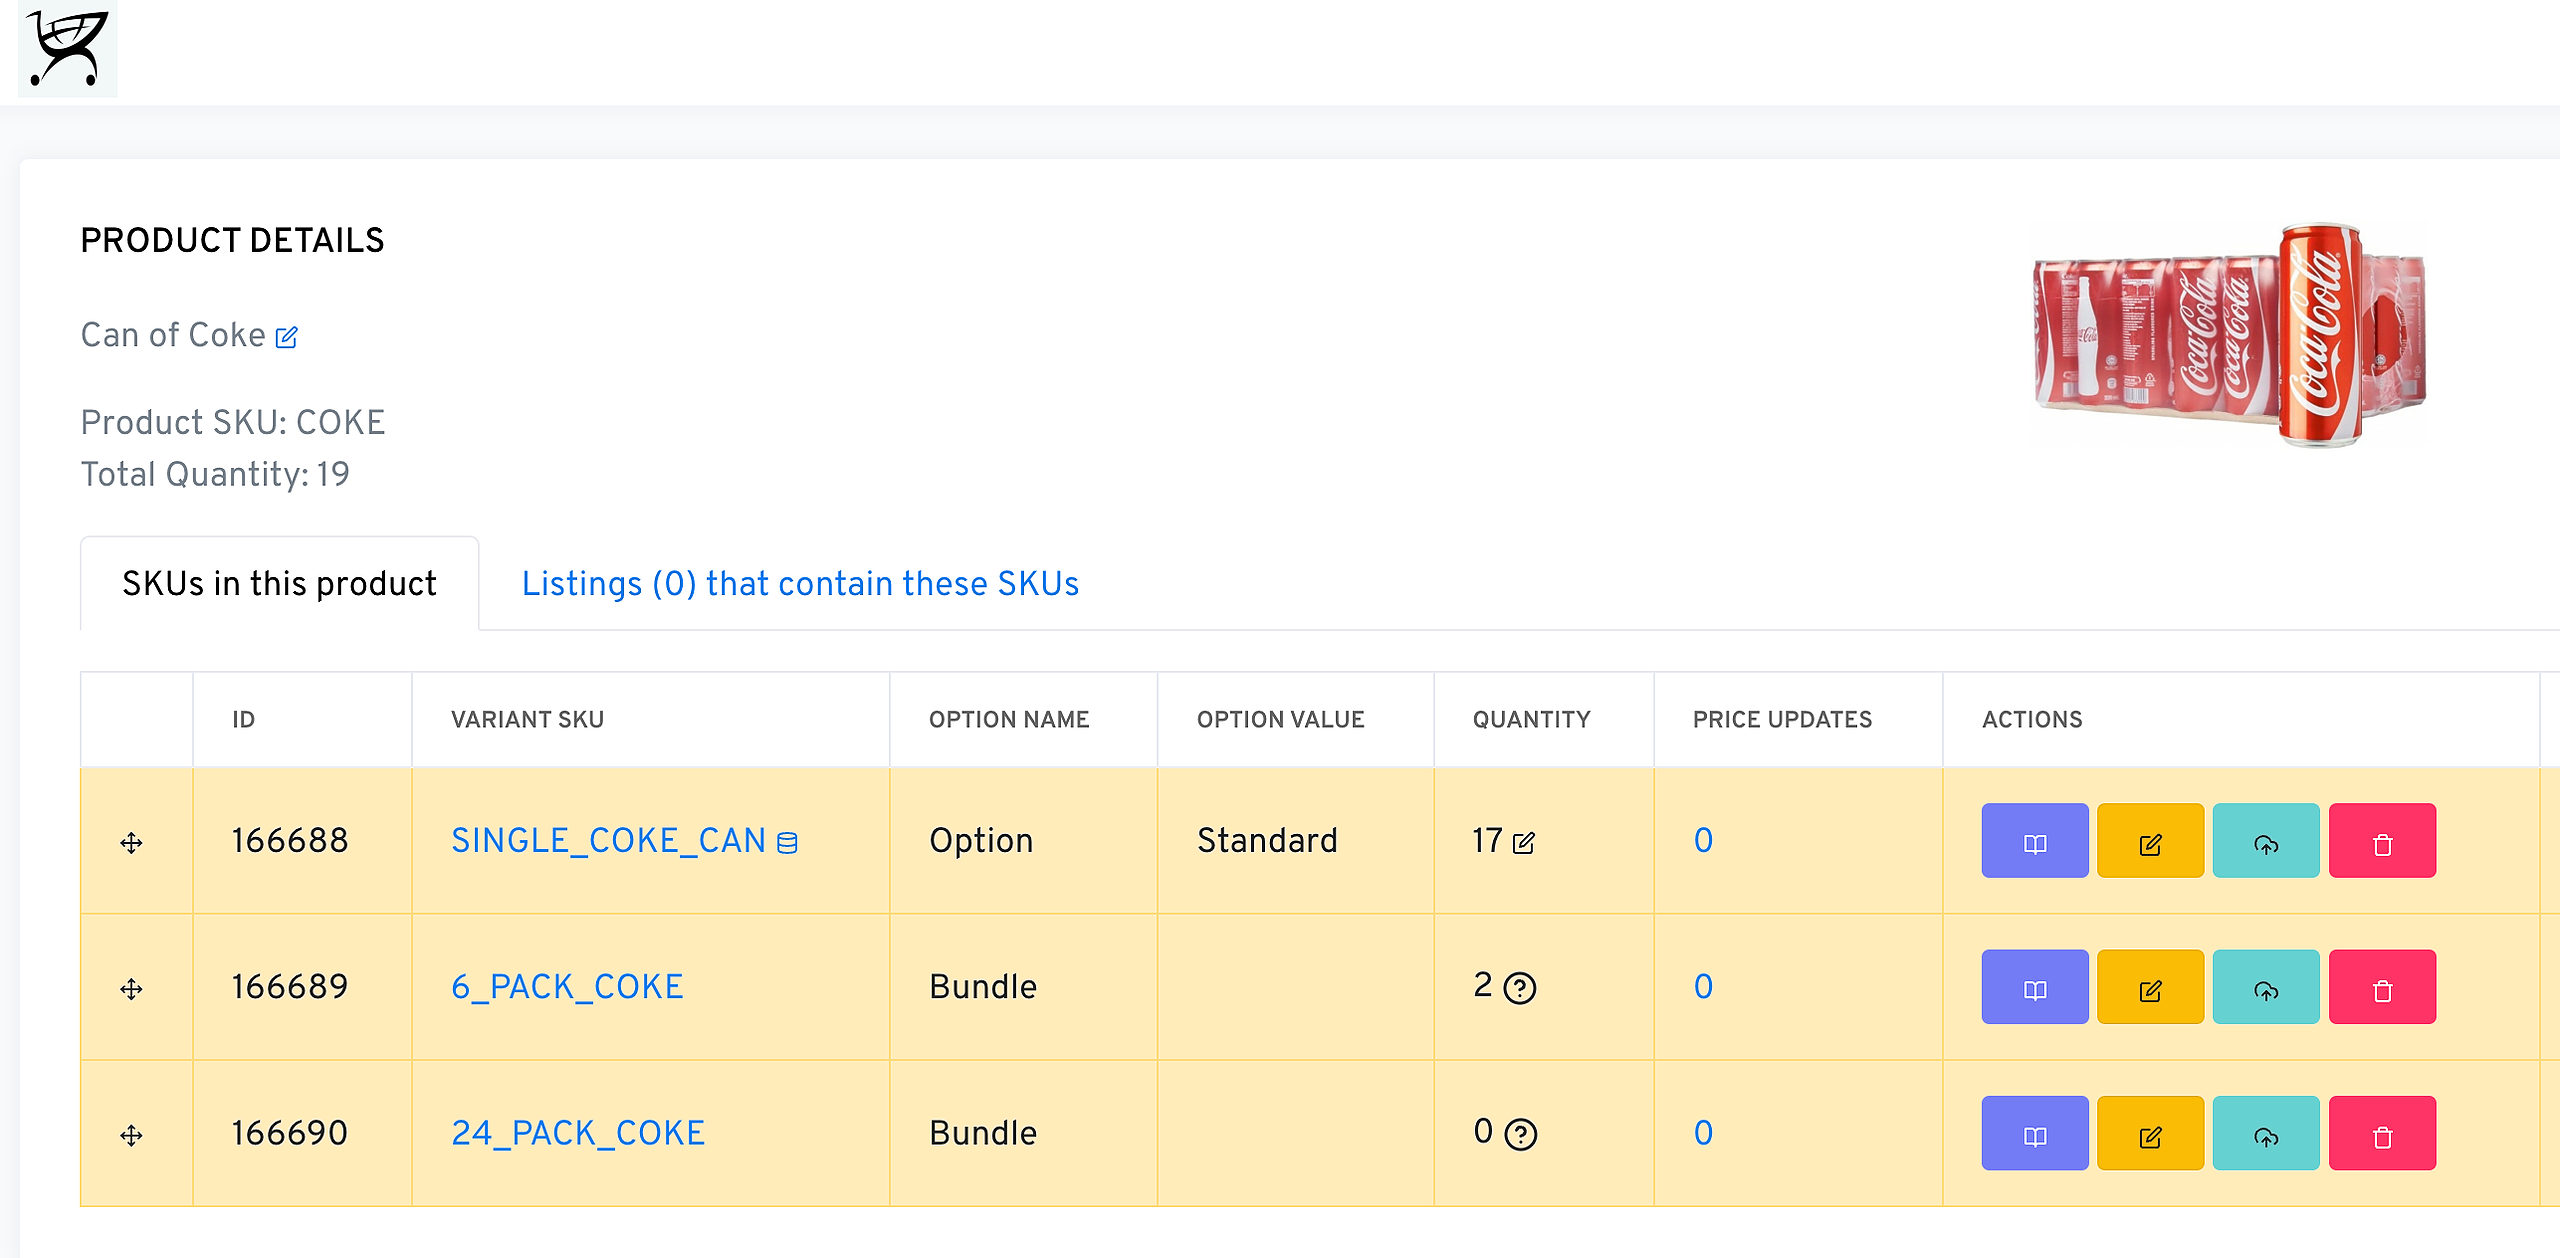Edit quantity 17 pencil icon
2560x1258 pixels.
1524,843
